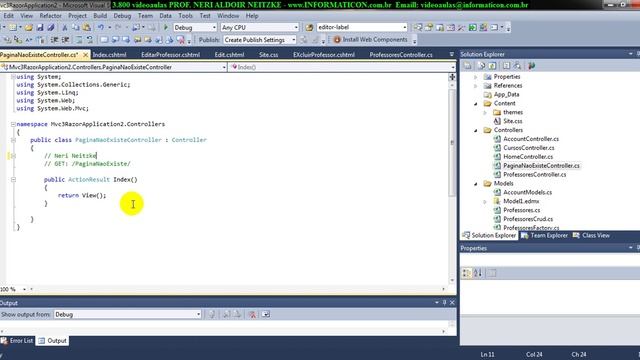Image resolution: width=640 pixels, height=360 pixels.
Task: Expand the themes folder
Action: [485, 112]
